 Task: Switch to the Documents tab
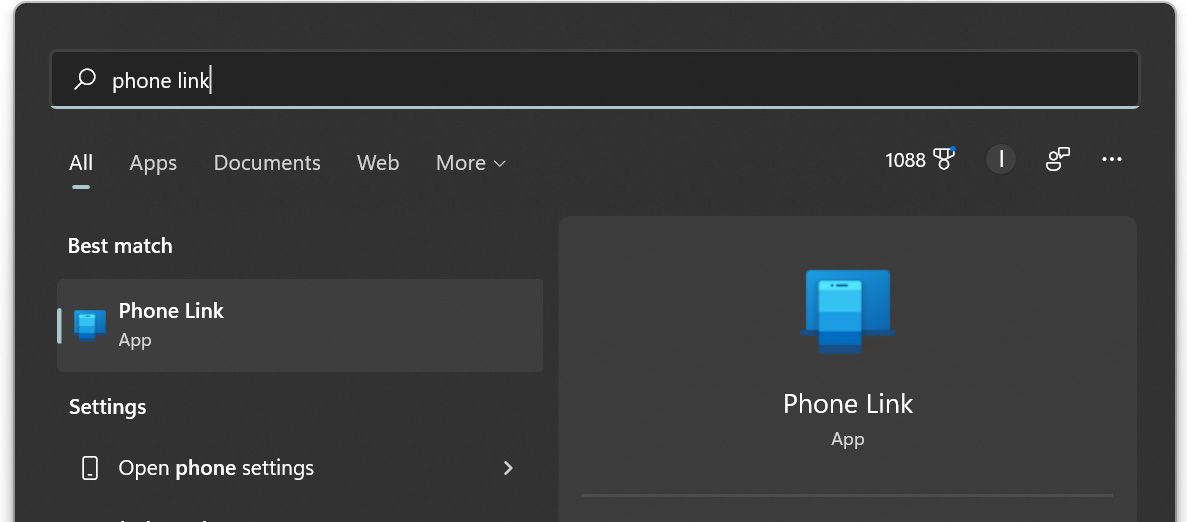tap(267, 163)
